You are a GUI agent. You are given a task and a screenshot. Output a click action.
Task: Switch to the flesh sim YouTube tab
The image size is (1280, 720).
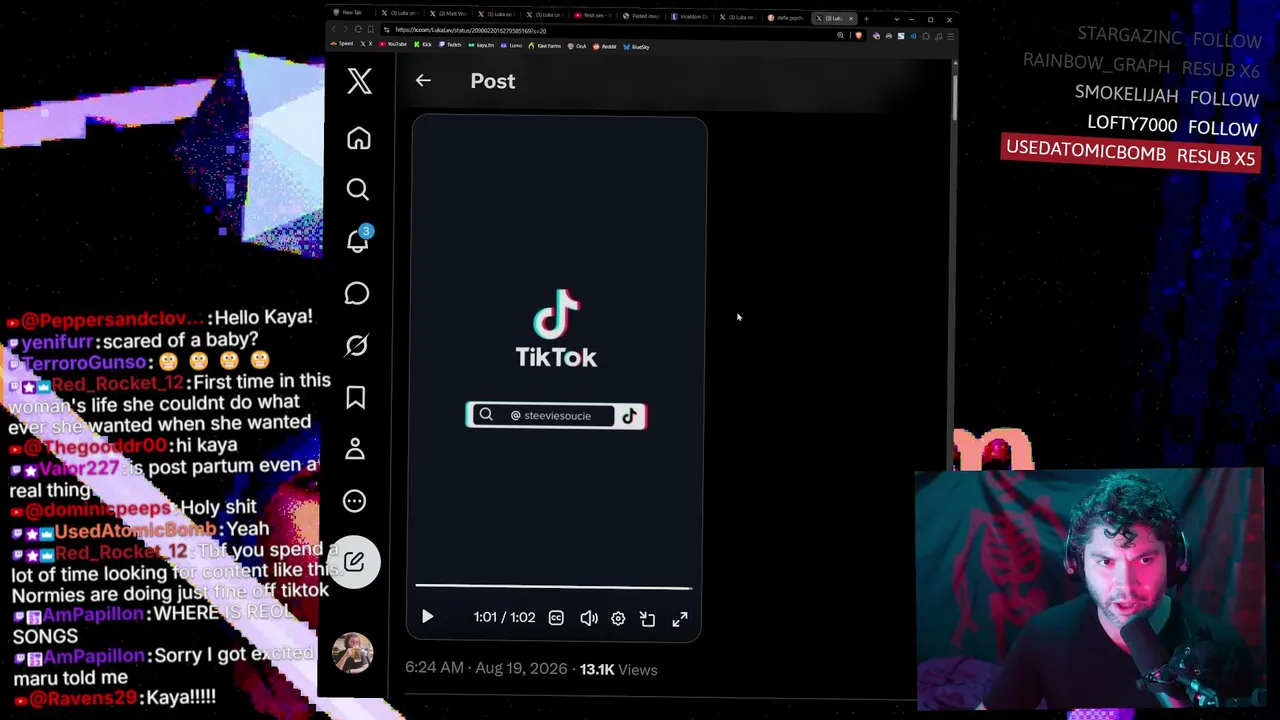(x=594, y=16)
